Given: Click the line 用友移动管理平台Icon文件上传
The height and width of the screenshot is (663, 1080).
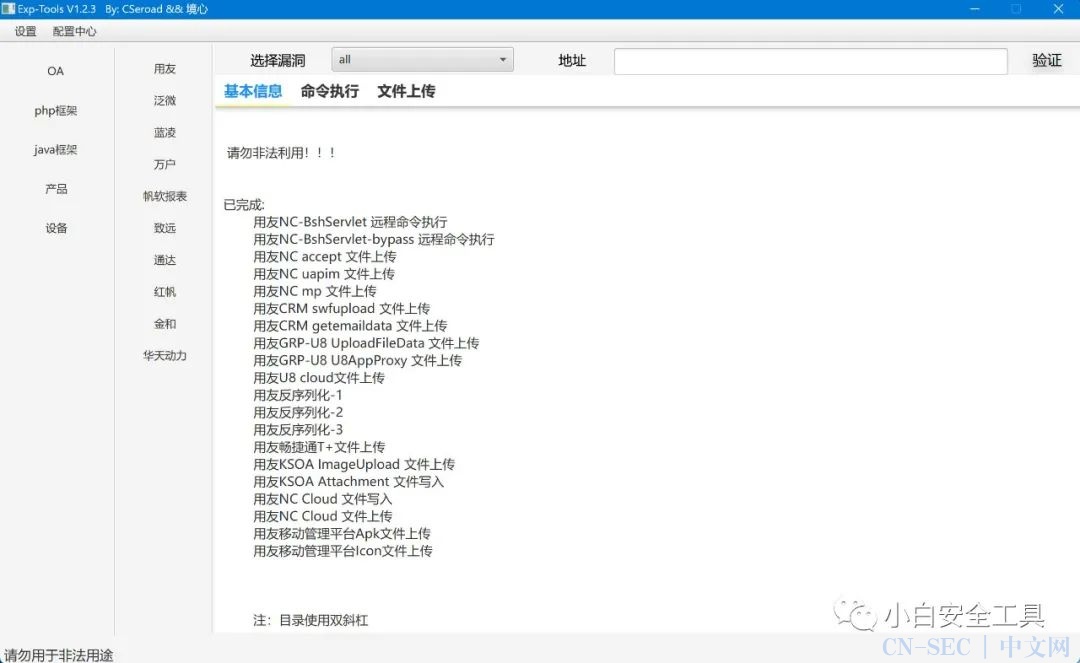Looking at the screenshot, I should coord(342,551).
